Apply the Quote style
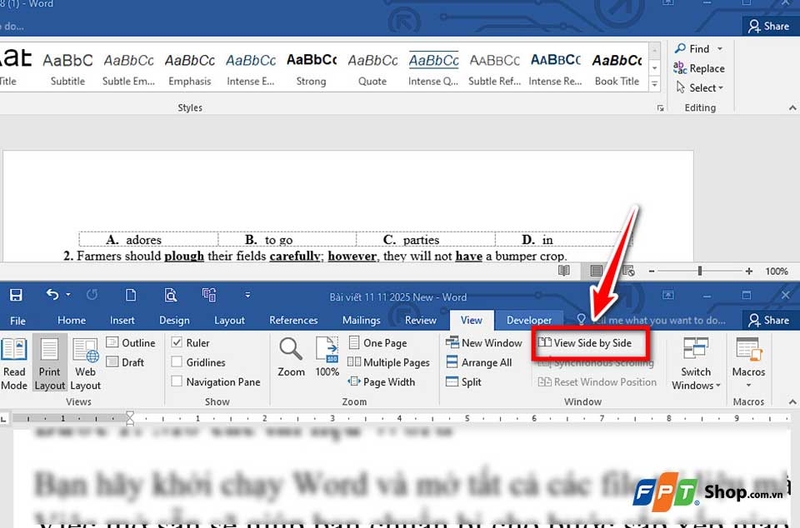The width and height of the screenshot is (800, 528). pos(372,69)
